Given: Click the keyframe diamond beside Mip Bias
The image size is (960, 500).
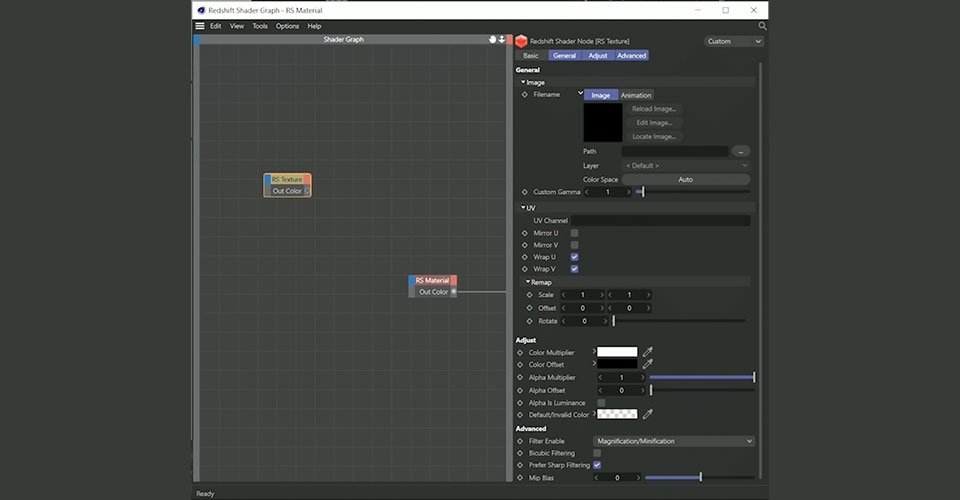Looking at the screenshot, I should [x=520, y=478].
